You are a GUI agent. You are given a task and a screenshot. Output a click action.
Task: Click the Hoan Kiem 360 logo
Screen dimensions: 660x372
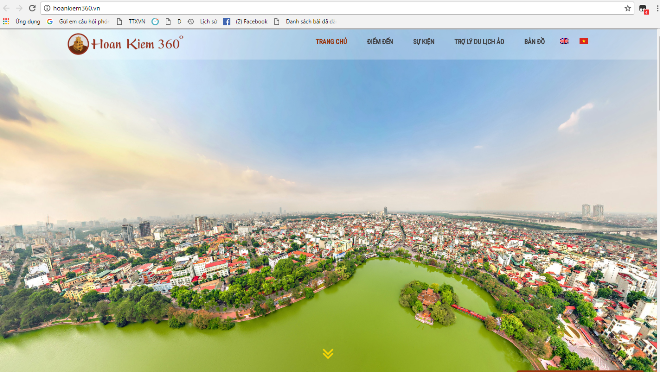pyautogui.click(x=125, y=44)
